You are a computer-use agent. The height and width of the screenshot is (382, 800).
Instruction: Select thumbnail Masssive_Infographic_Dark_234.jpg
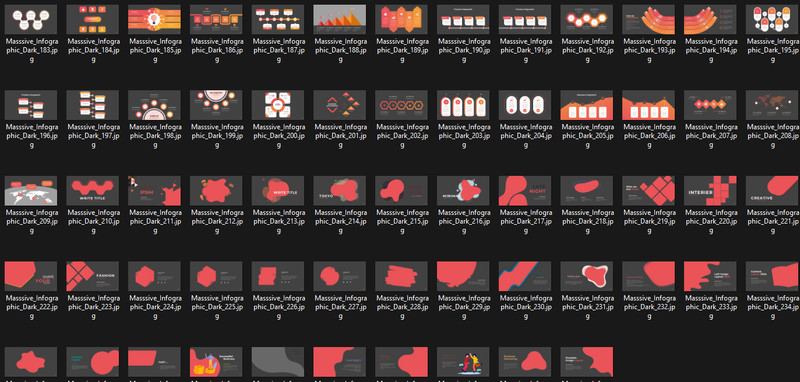[771, 276]
